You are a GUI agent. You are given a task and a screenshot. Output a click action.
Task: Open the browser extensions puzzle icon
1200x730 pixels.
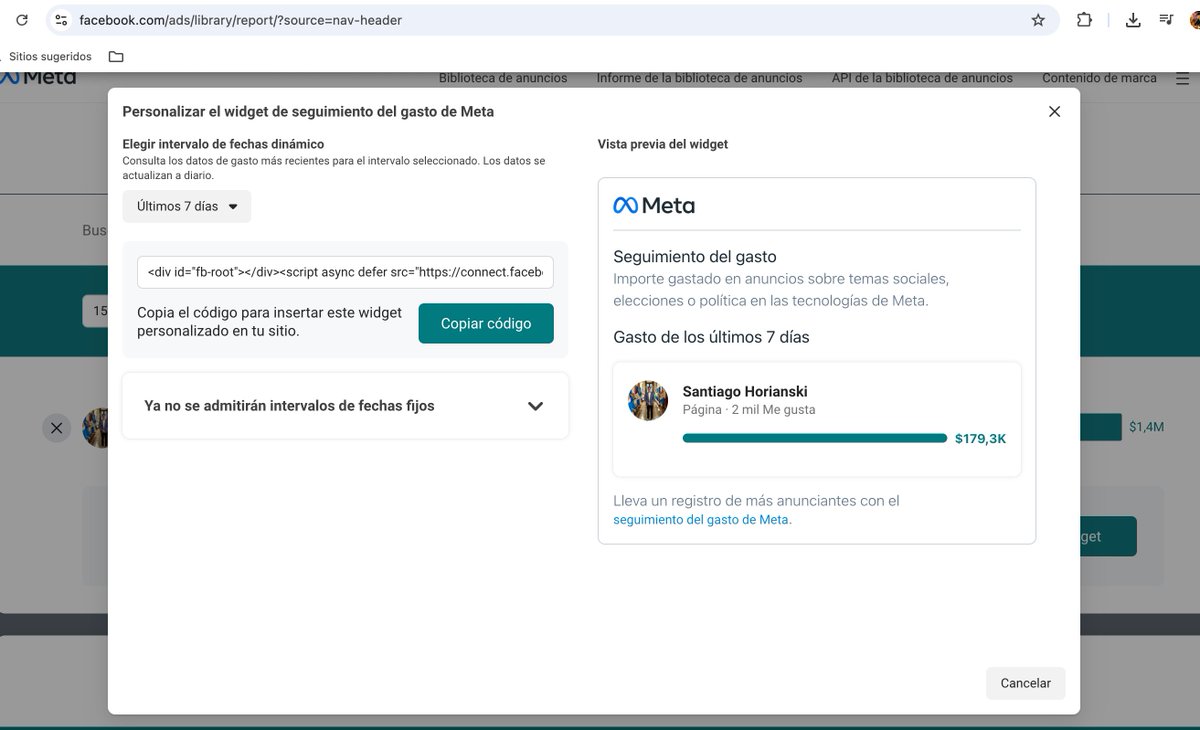1084,20
